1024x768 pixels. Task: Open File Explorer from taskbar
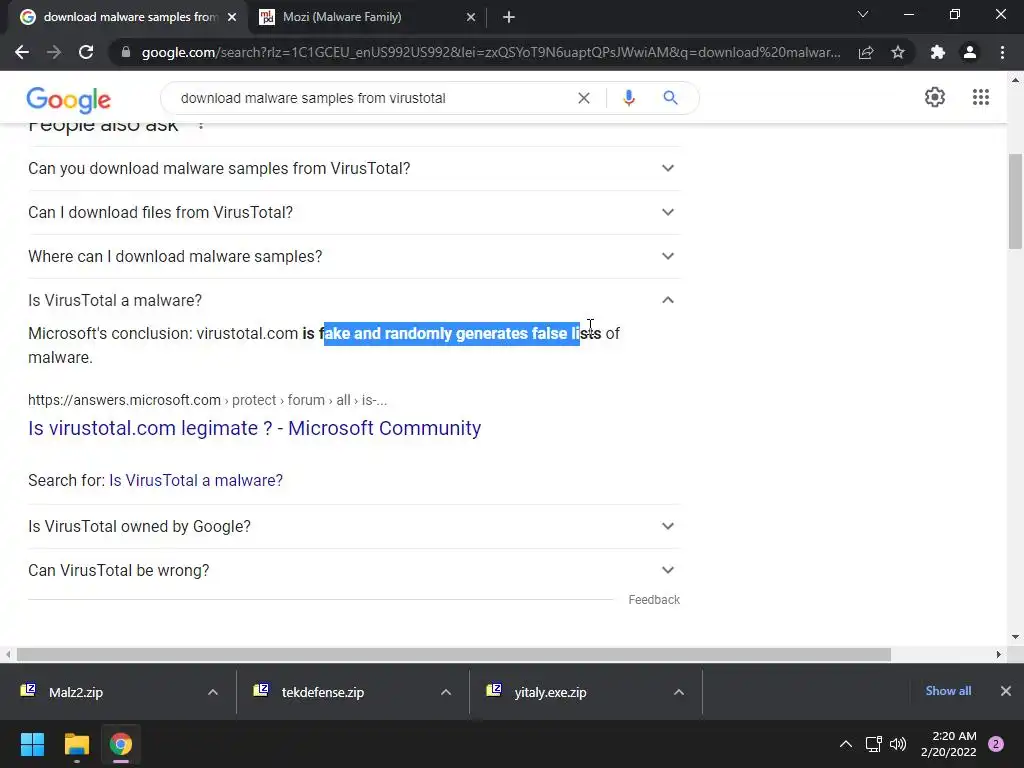(x=76, y=744)
